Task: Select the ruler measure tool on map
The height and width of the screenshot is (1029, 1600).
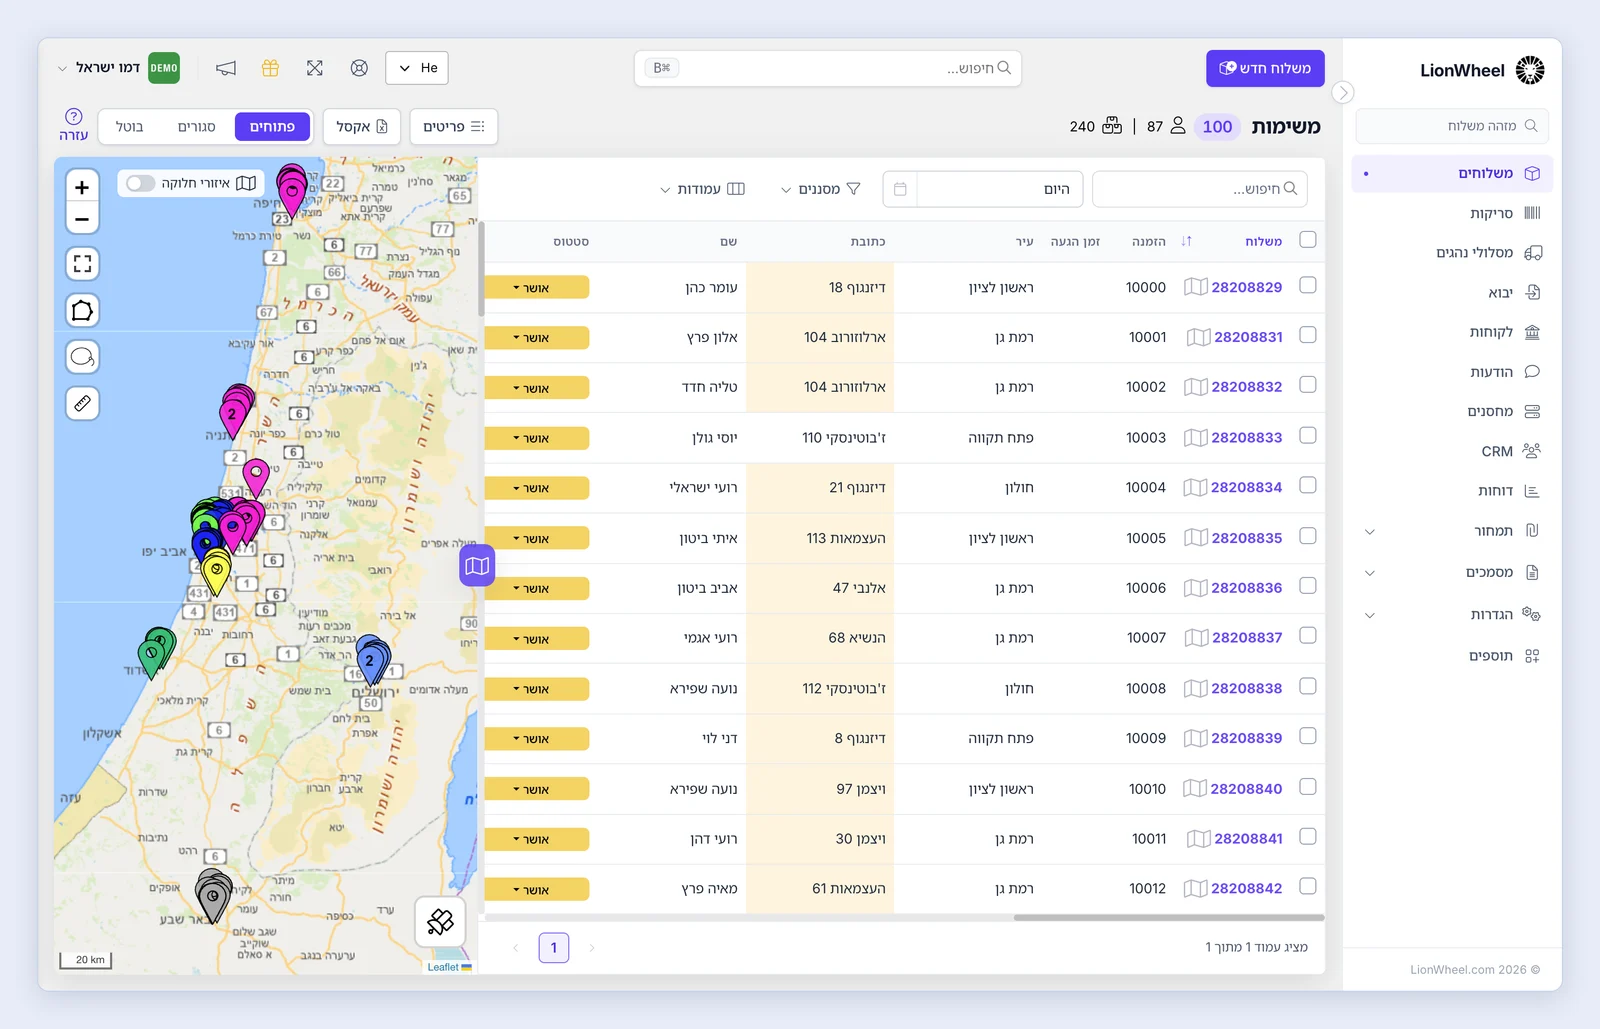Action: pyautogui.click(x=82, y=404)
